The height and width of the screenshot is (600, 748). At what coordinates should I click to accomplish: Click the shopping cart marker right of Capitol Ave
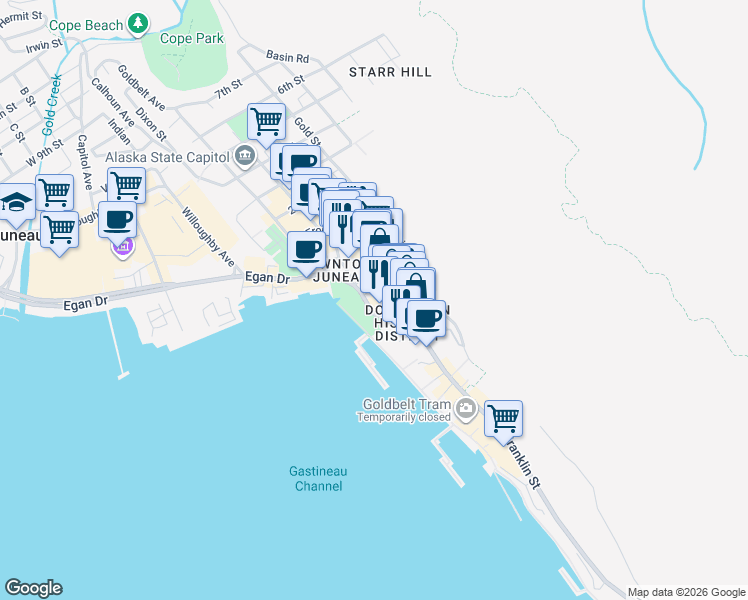126,186
